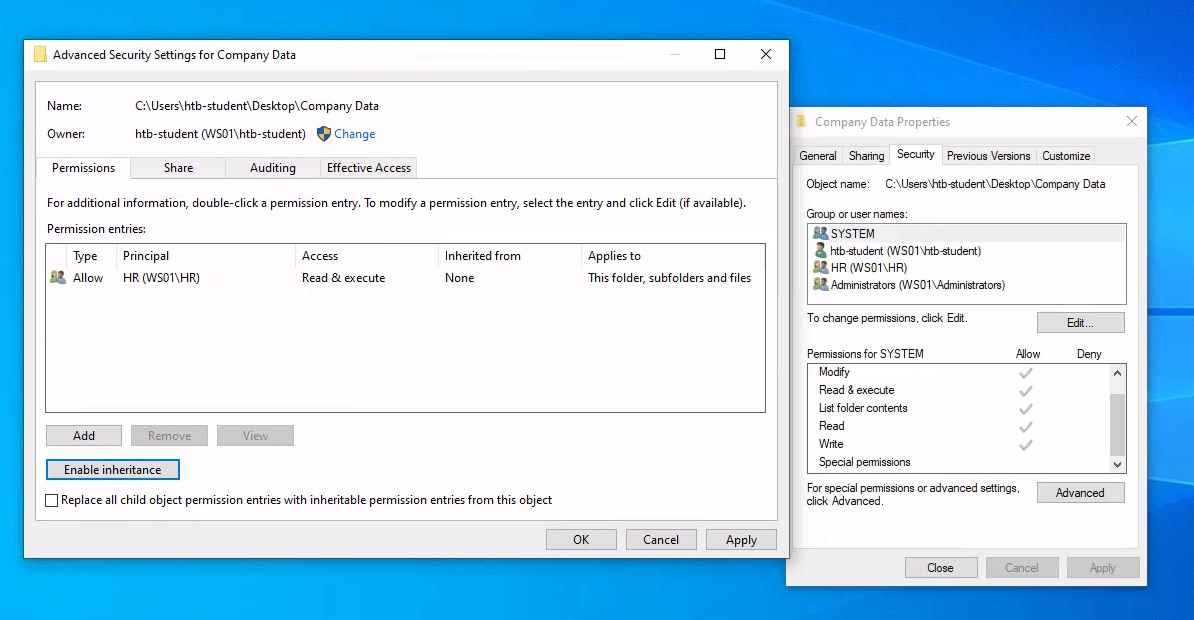Click folder icon in Company Data Properties title
This screenshot has height=620, width=1194.
coord(801,122)
